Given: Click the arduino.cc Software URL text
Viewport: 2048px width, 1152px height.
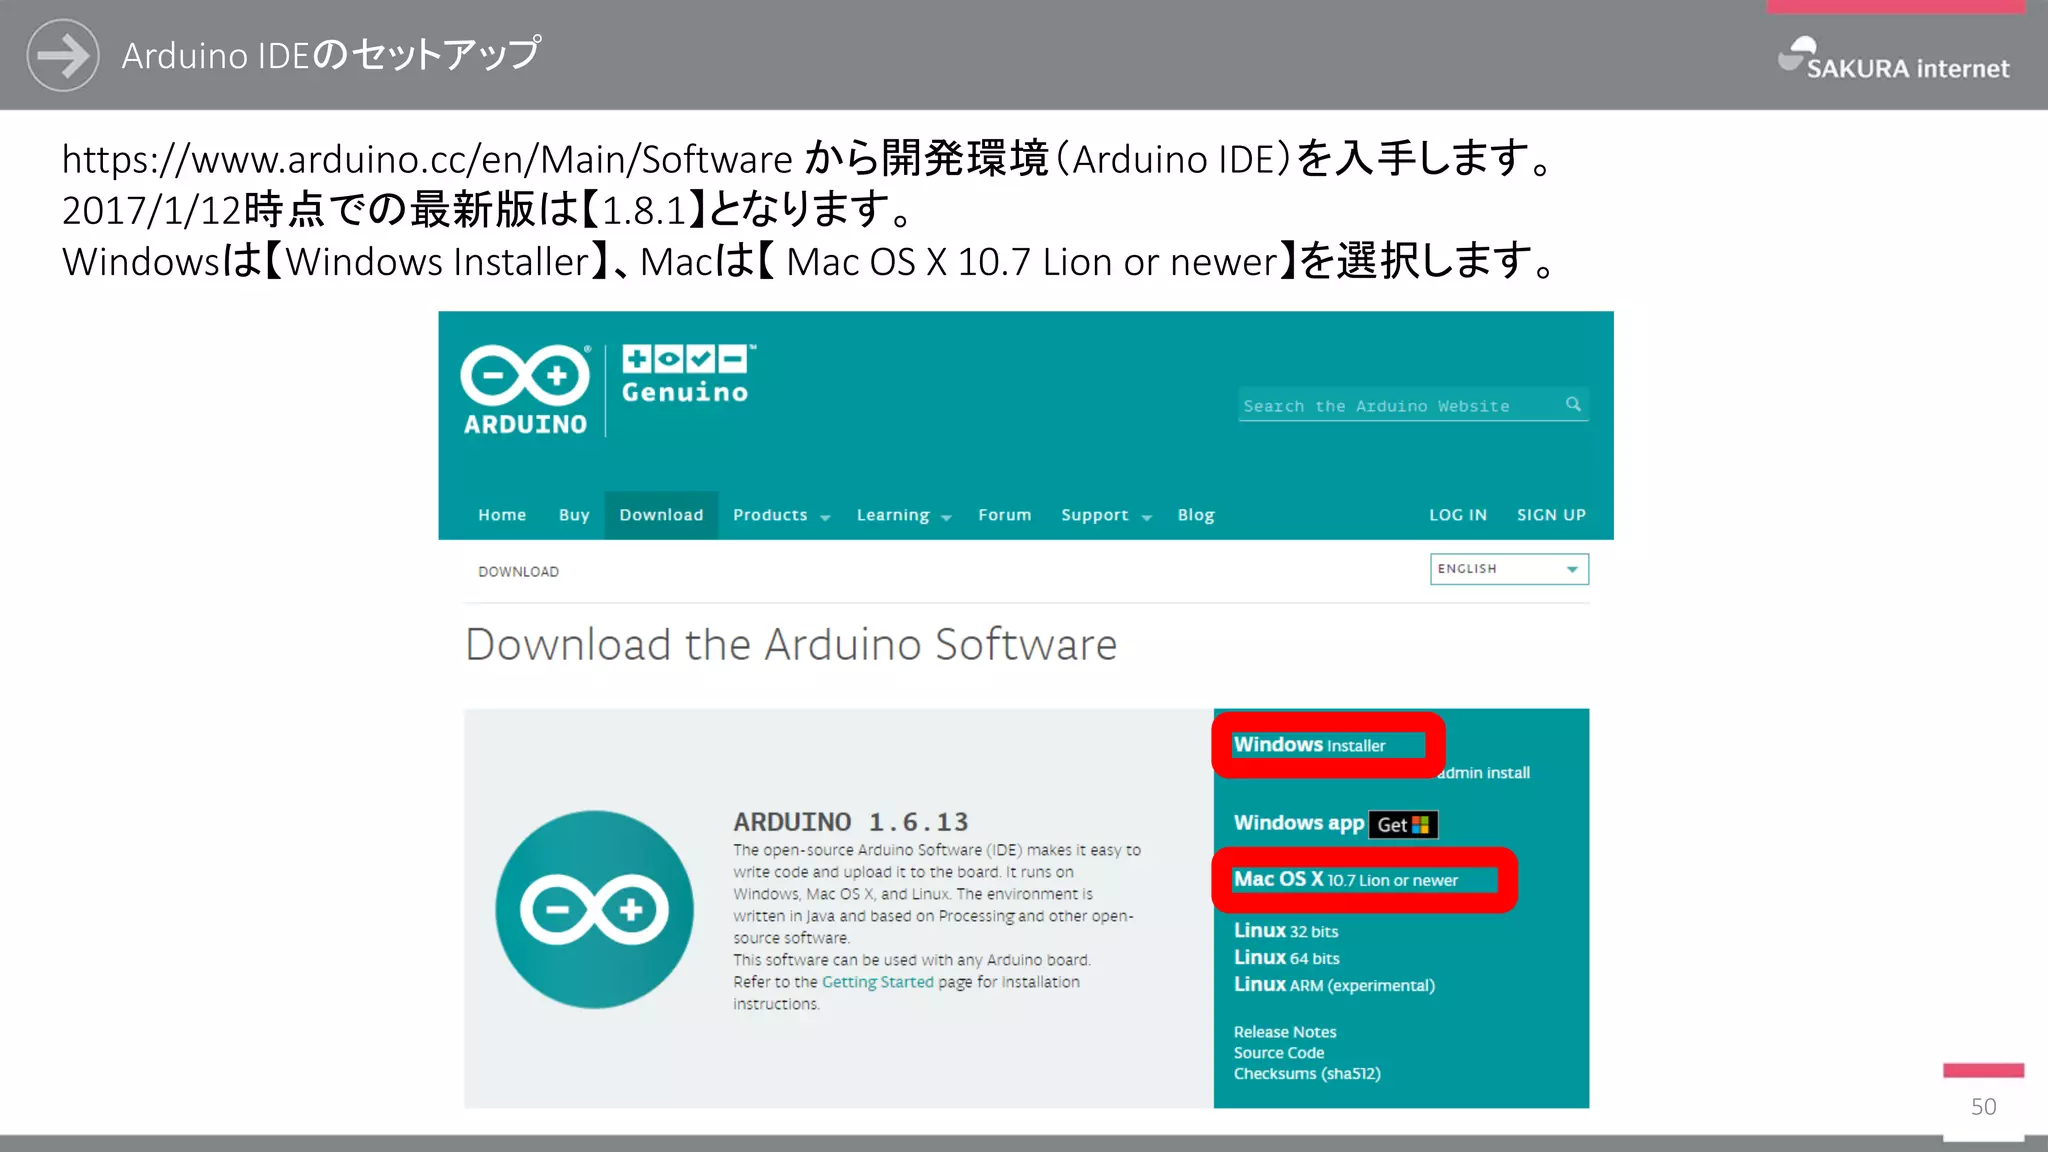Looking at the screenshot, I should 427,159.
